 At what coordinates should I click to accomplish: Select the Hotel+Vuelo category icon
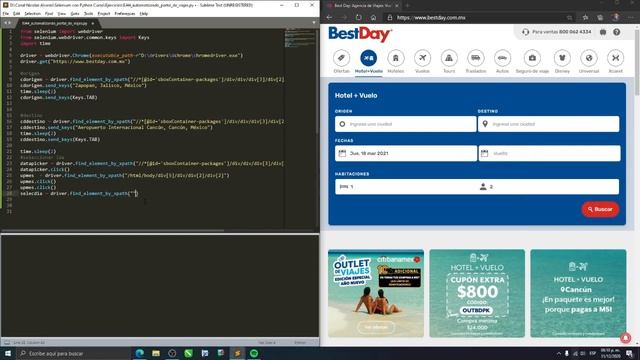tap(368, 58)
